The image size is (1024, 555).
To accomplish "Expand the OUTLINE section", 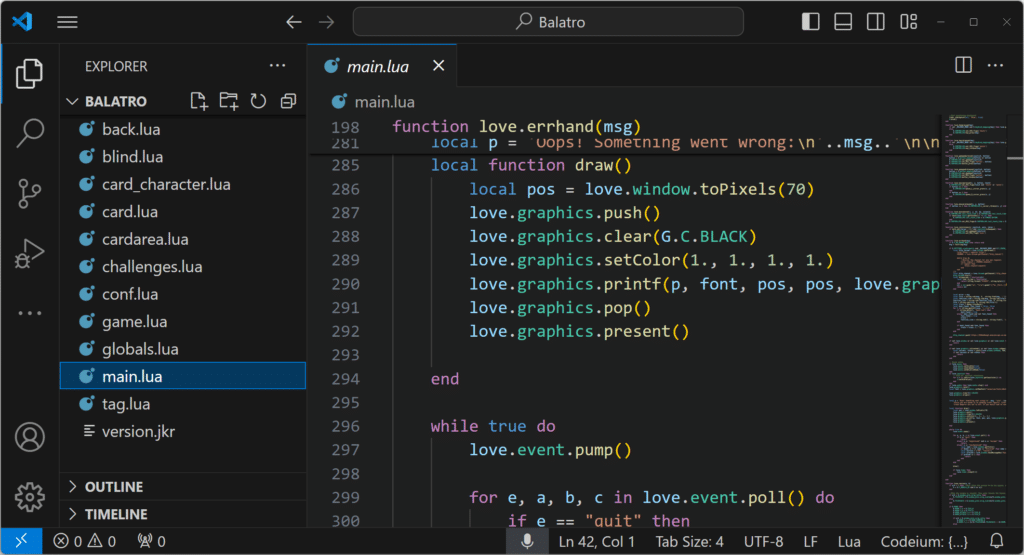I will [x=114, y=487].
